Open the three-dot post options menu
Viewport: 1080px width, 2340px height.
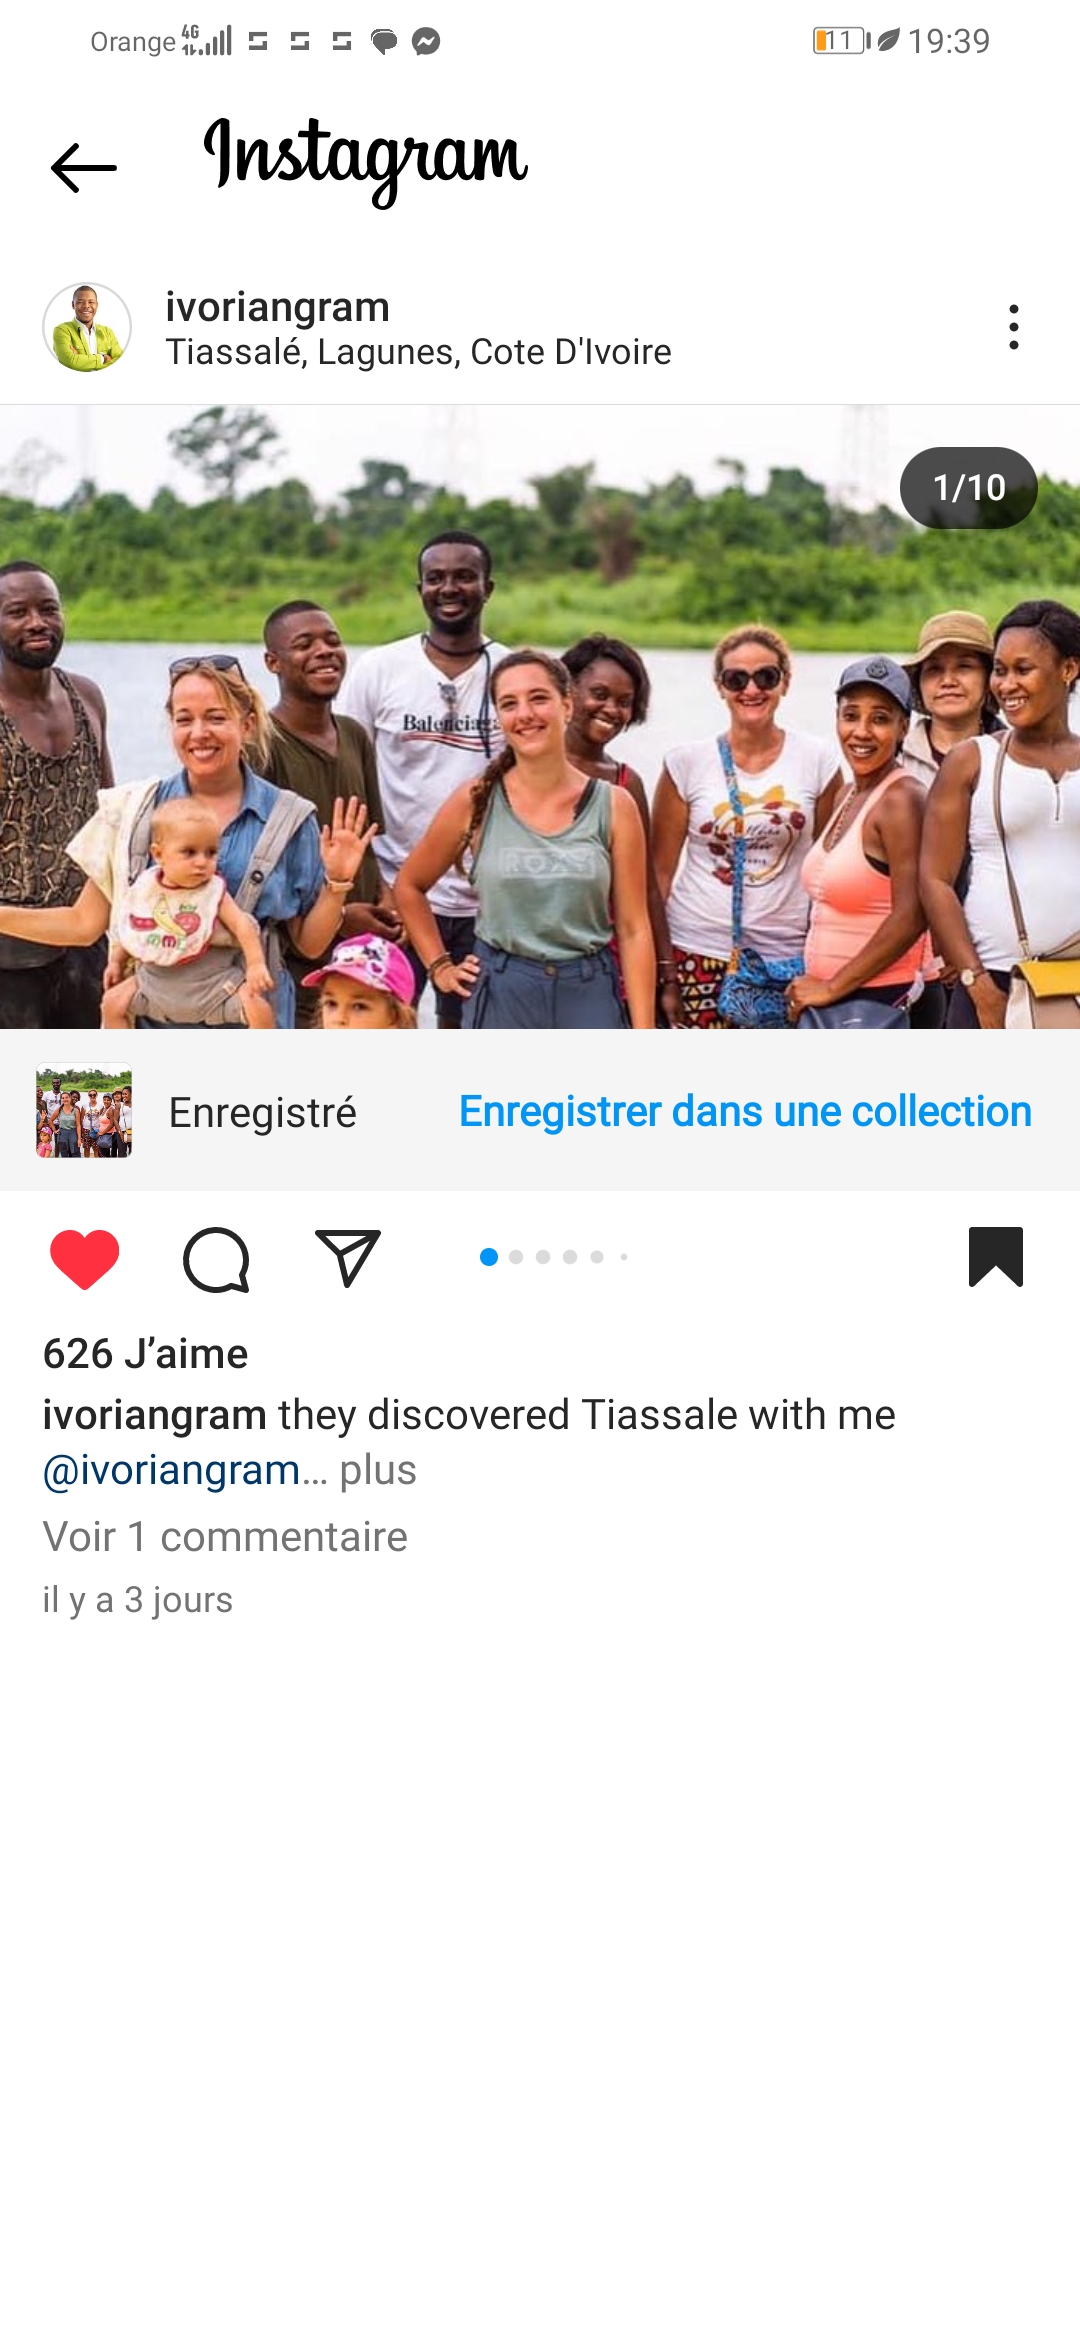pyautogui.click(x=1014, y=327)
